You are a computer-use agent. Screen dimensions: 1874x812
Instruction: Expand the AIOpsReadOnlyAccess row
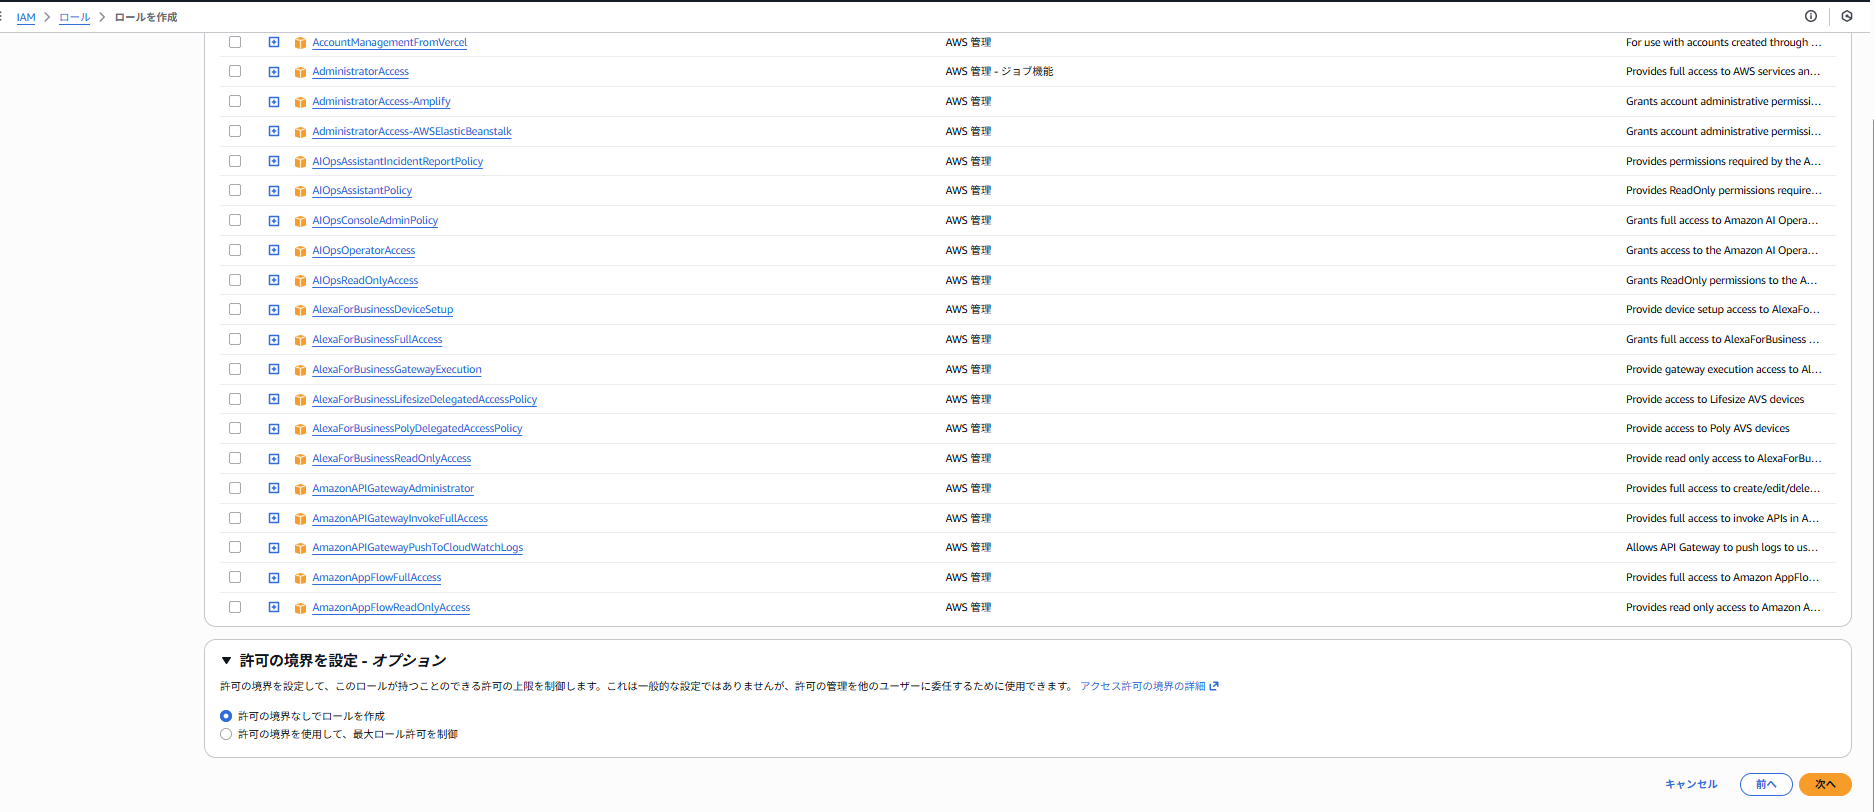pos(274,280)
